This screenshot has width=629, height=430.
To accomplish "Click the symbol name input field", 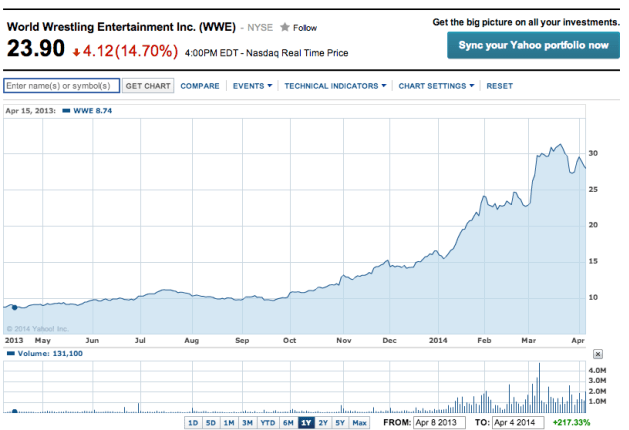I will (x=61, y=86).
